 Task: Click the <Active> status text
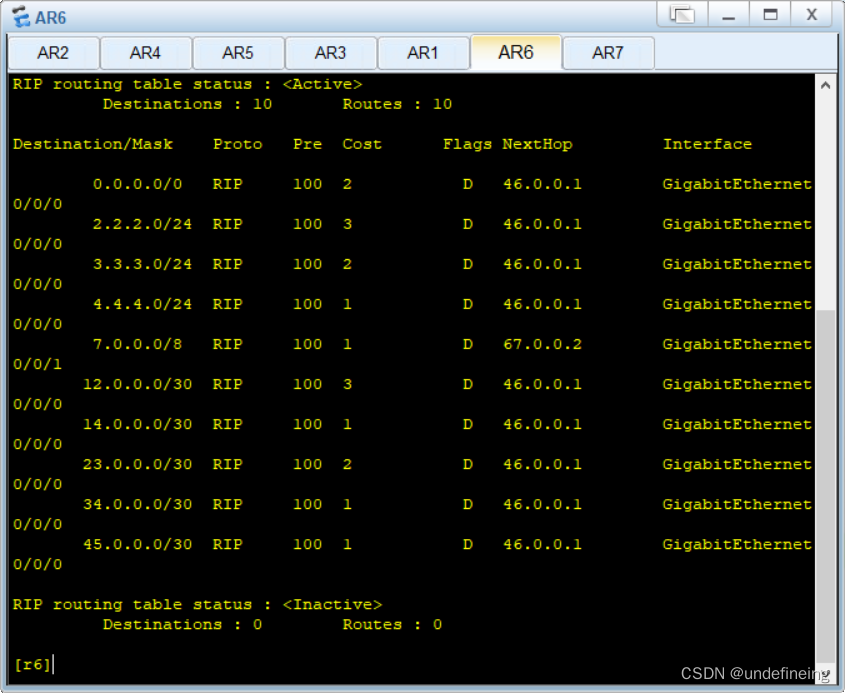pos(322,85)
